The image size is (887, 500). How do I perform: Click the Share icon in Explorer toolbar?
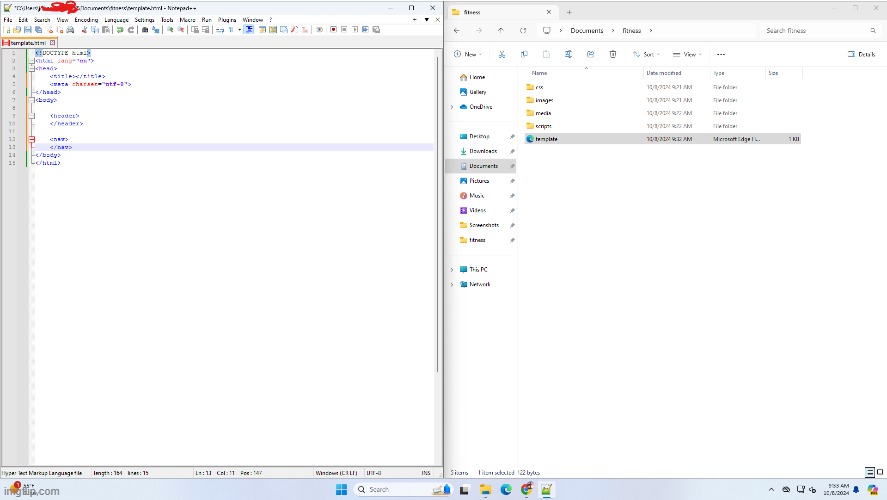pyautogui.click(x=591, y=54)
